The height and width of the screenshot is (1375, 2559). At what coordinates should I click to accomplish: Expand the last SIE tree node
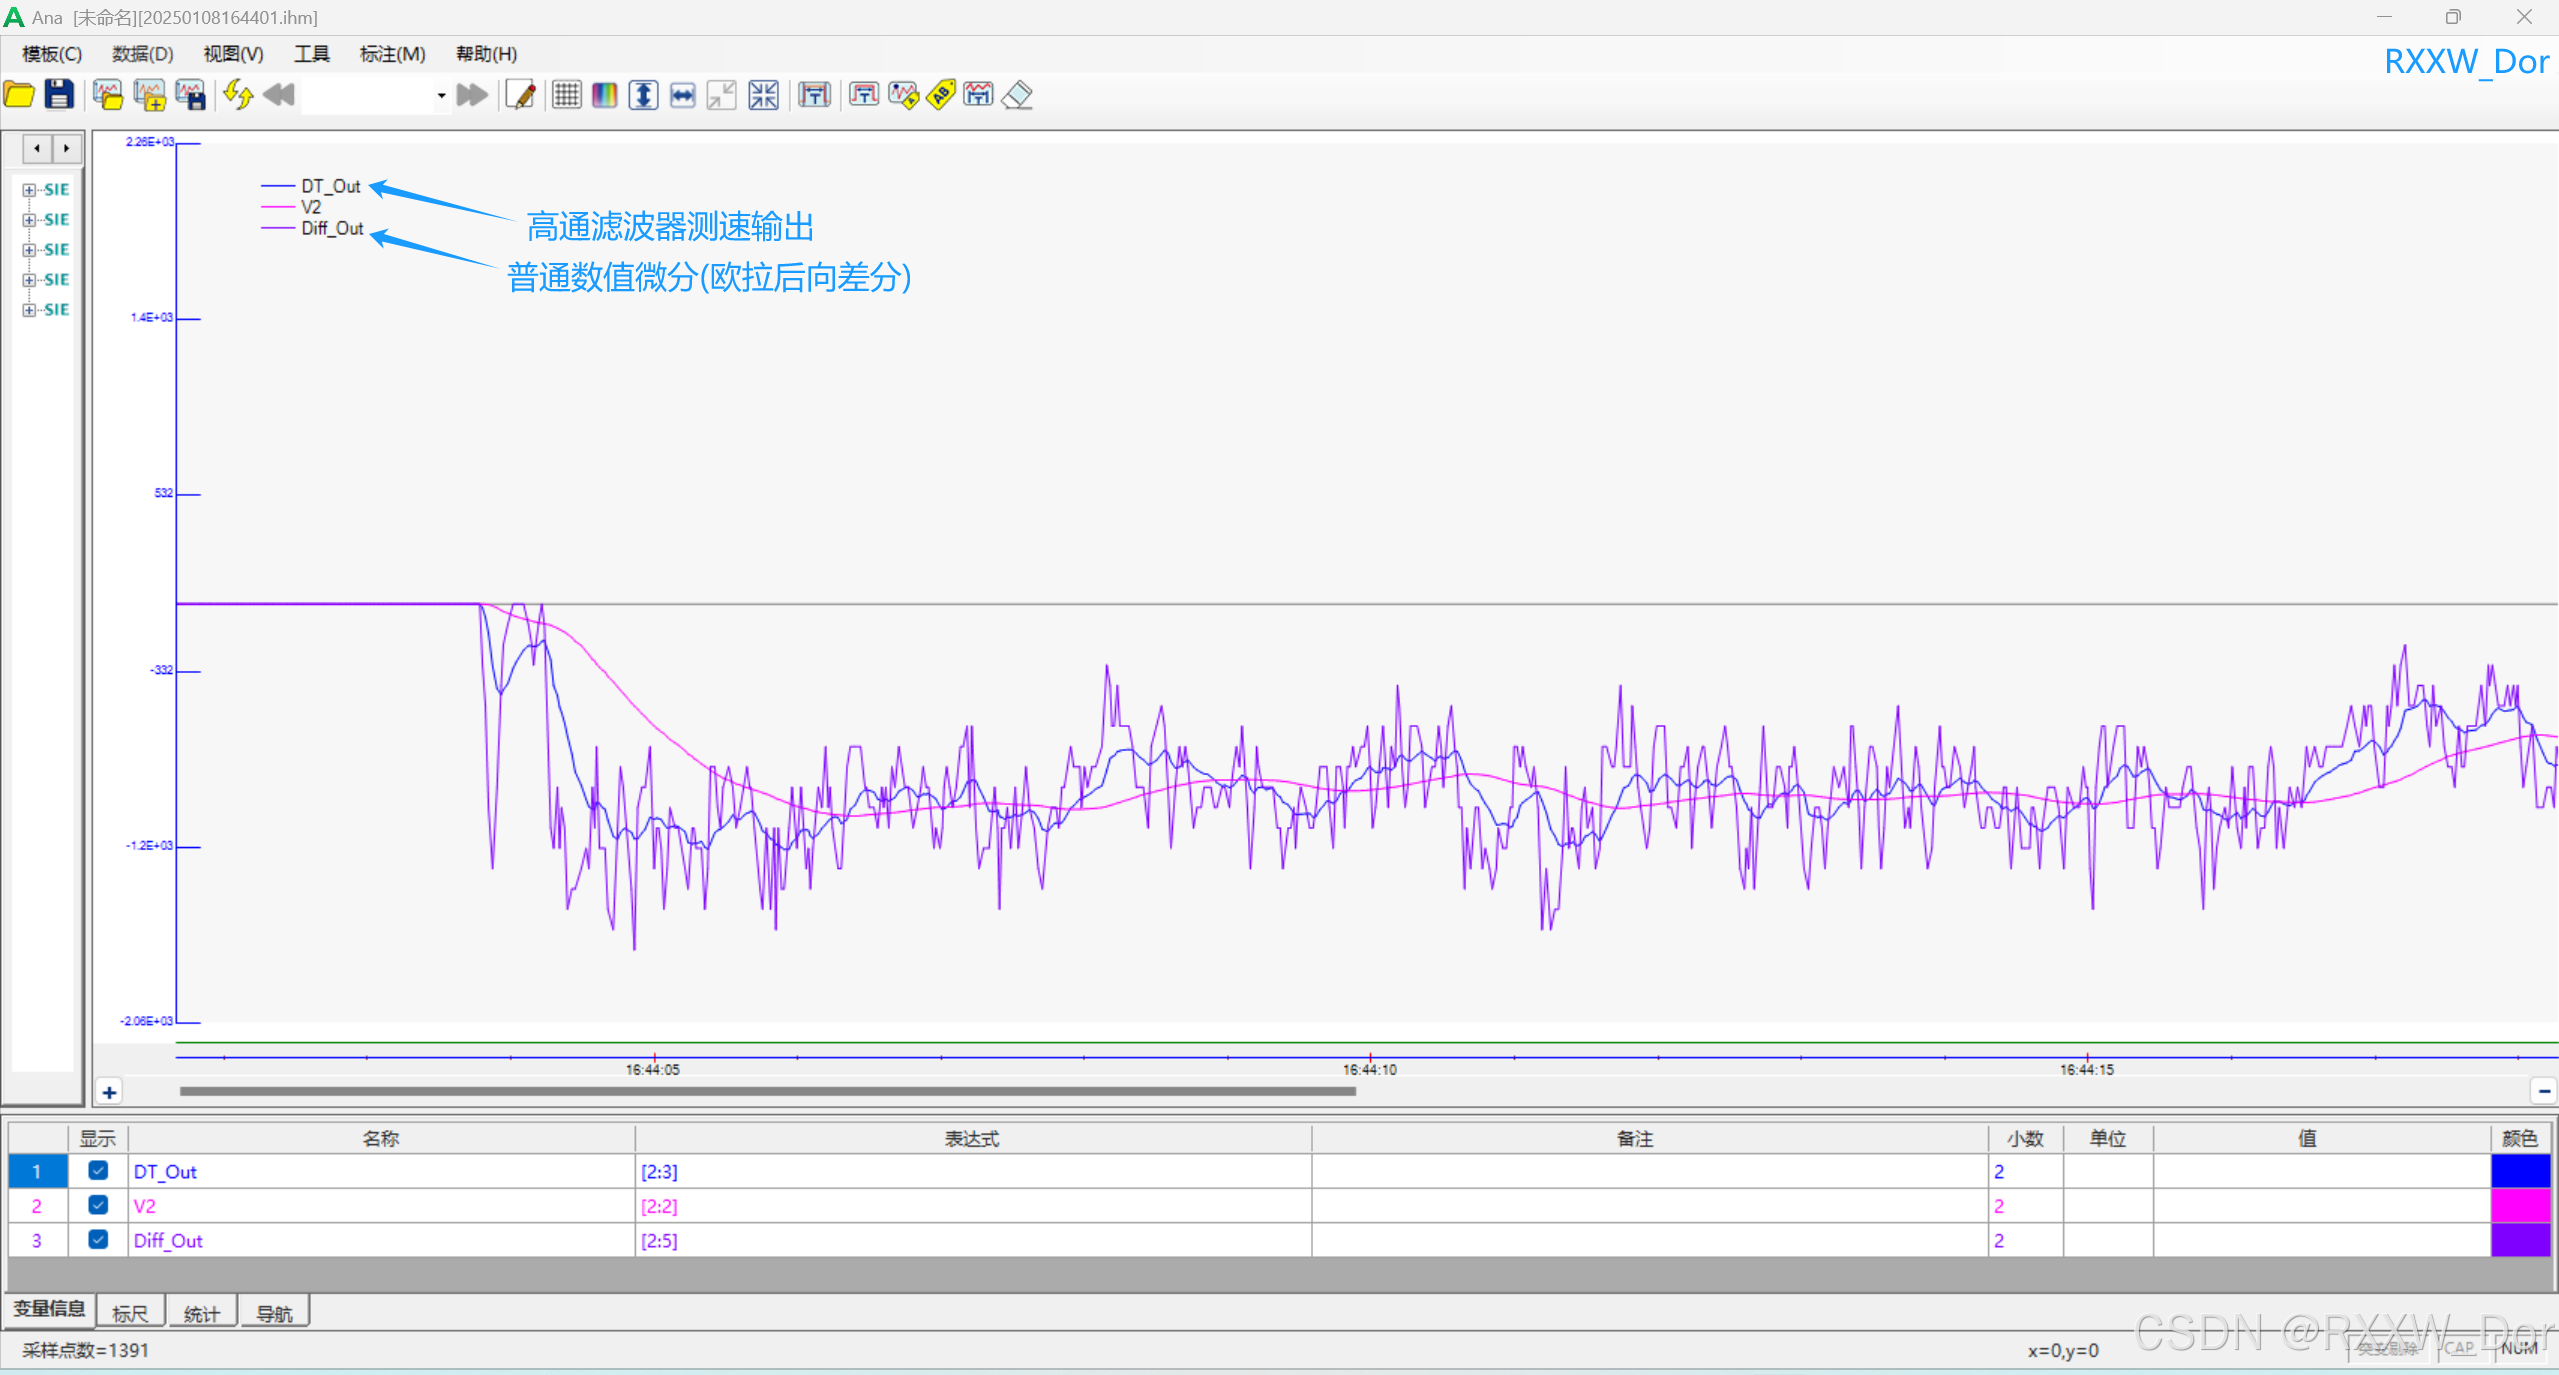29,310
